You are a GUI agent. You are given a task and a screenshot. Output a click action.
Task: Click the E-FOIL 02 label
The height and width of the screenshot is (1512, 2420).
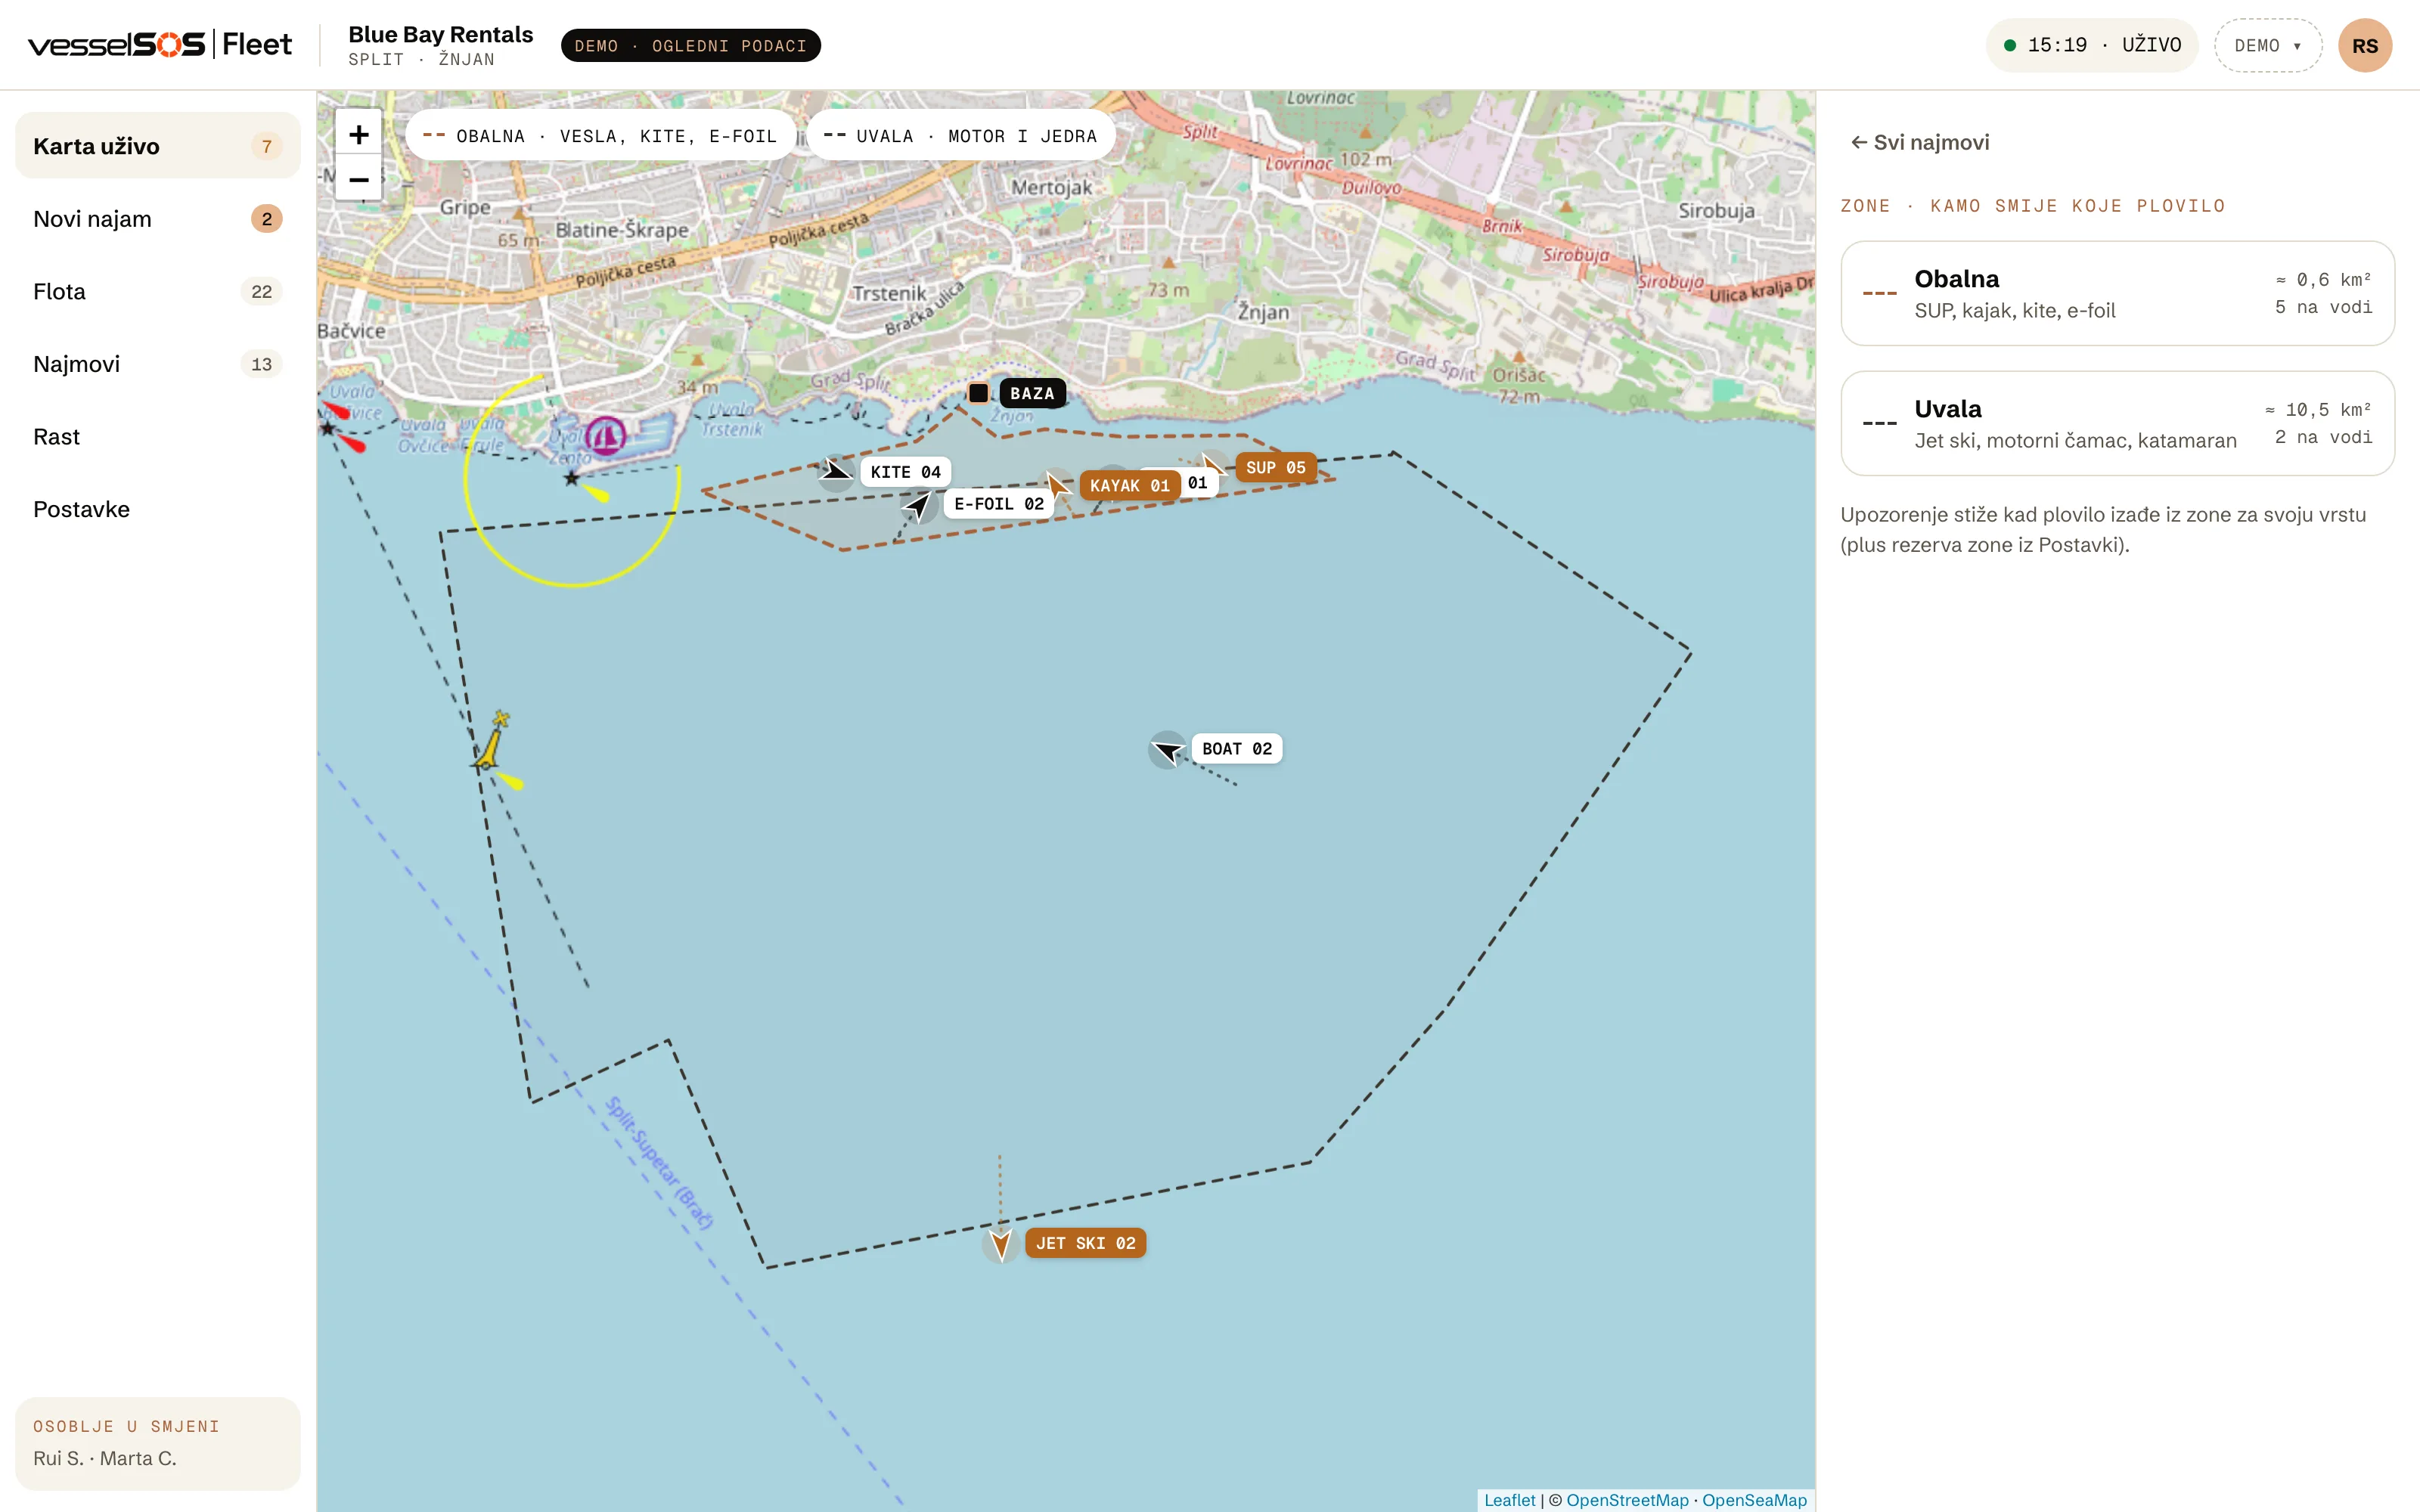[998, 504]
